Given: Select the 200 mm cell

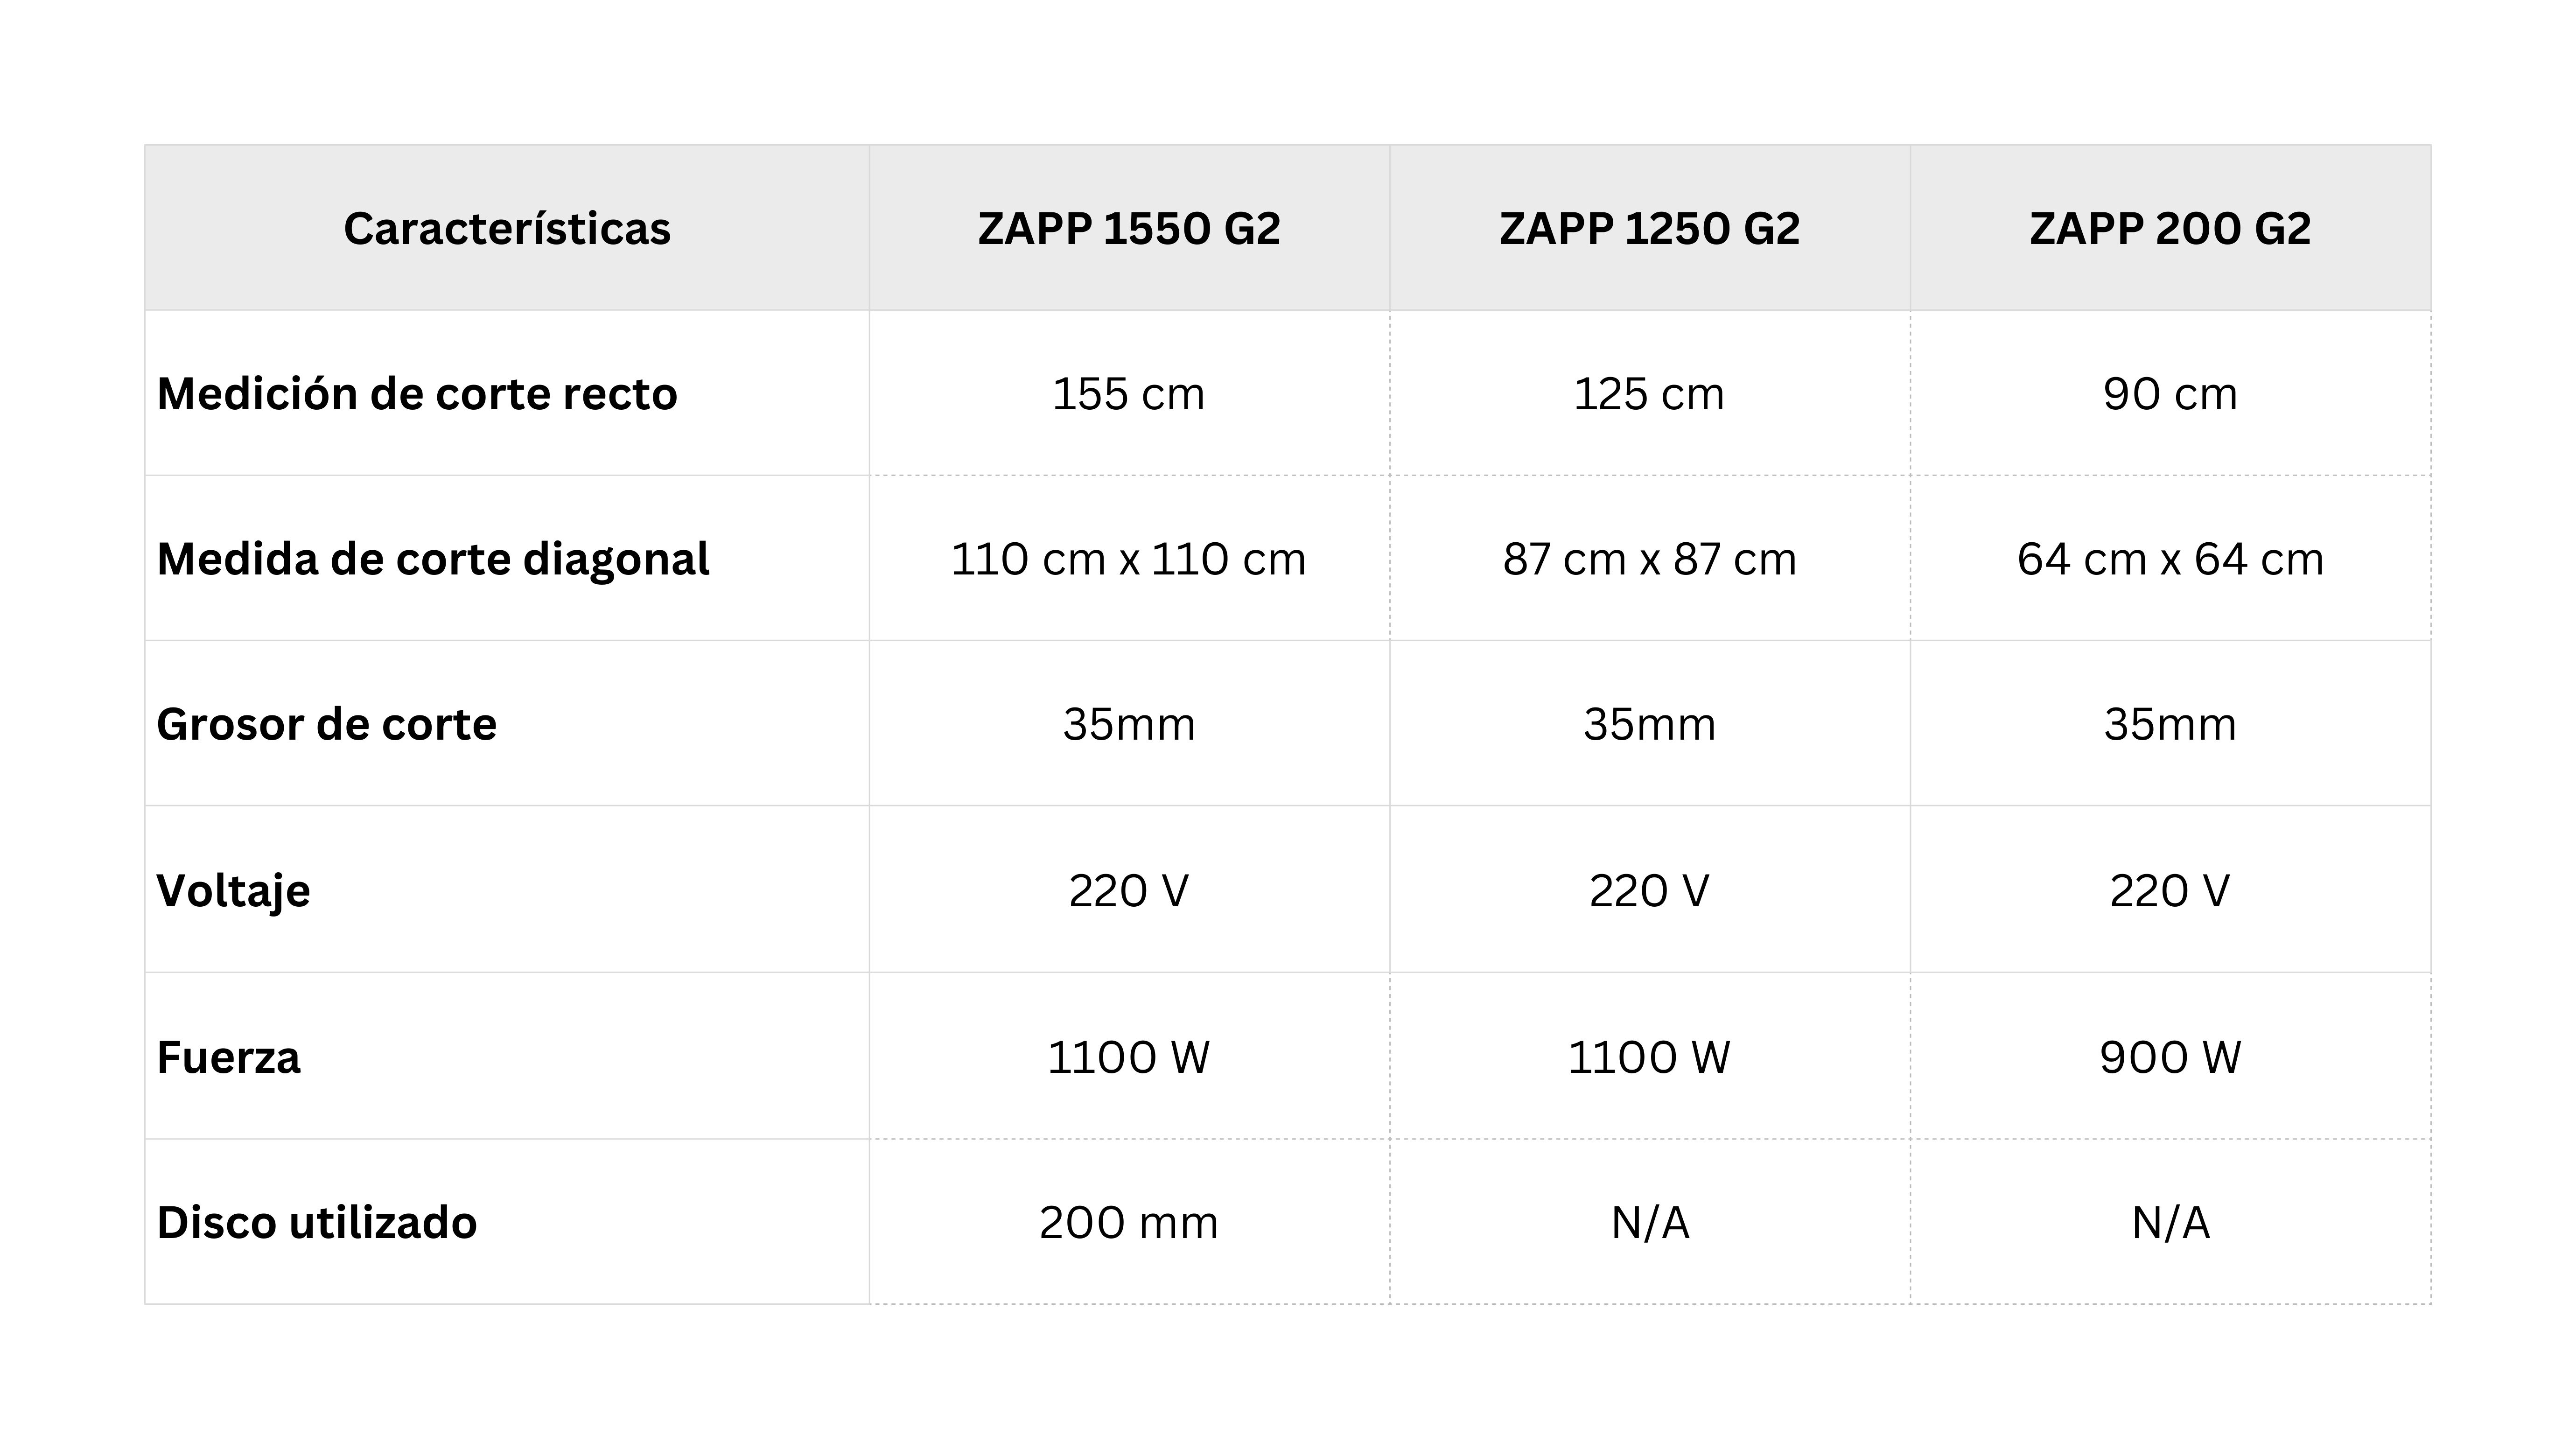Looking at the screenshot, I should 1128,1222.
